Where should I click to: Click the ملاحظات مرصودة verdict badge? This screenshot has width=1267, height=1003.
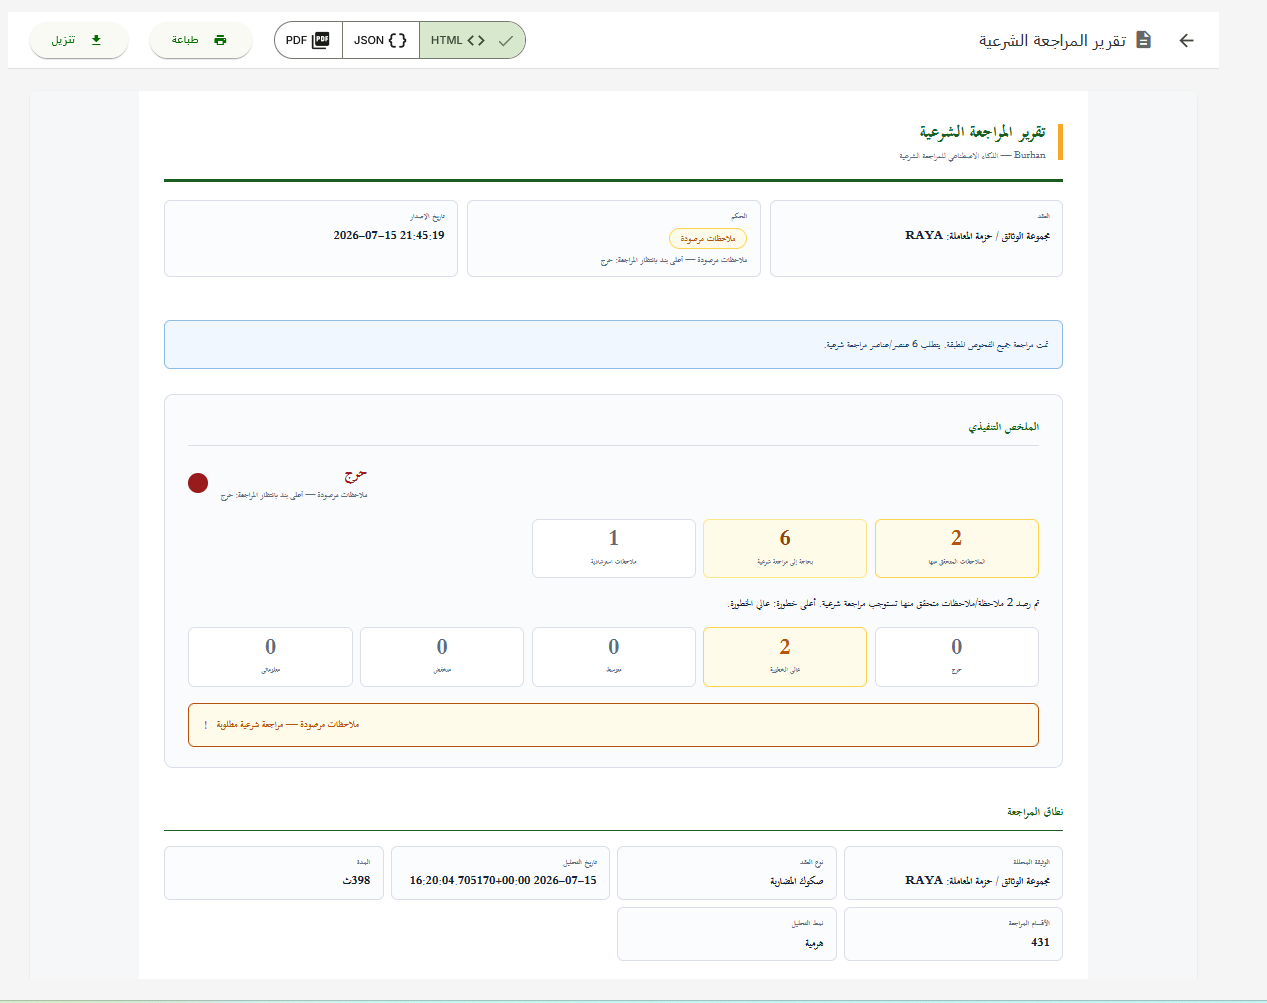[708, 238]
